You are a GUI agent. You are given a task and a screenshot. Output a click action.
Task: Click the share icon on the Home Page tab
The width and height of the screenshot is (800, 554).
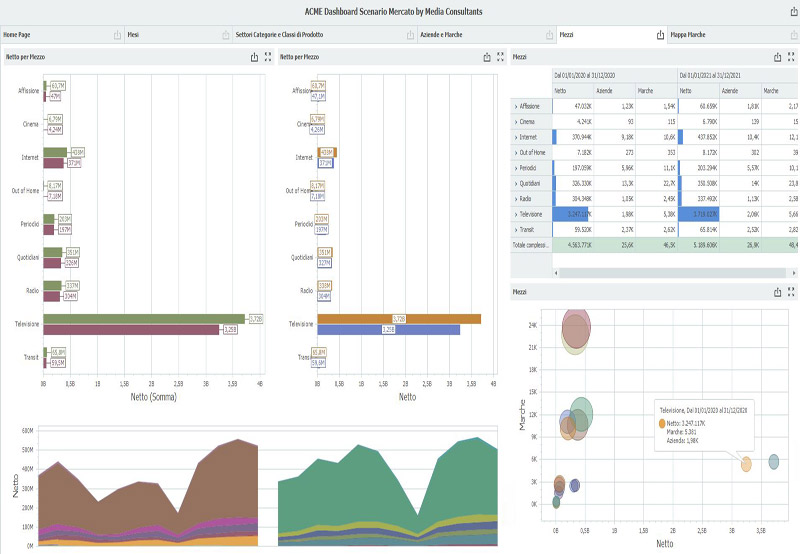116,35
